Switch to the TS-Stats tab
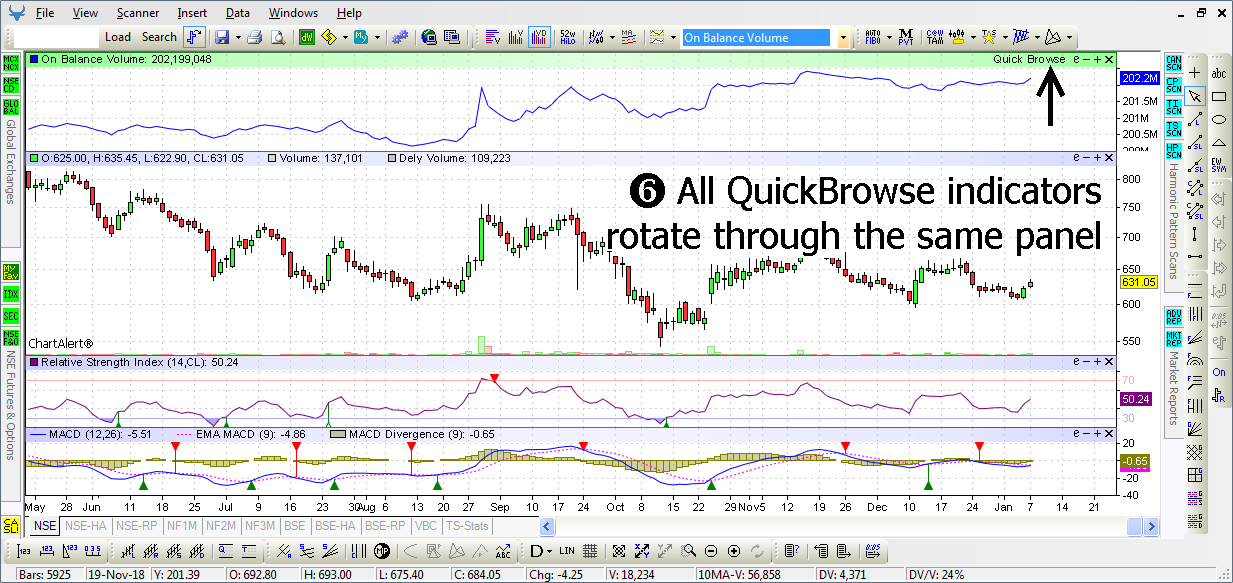 tap(466, 525)
